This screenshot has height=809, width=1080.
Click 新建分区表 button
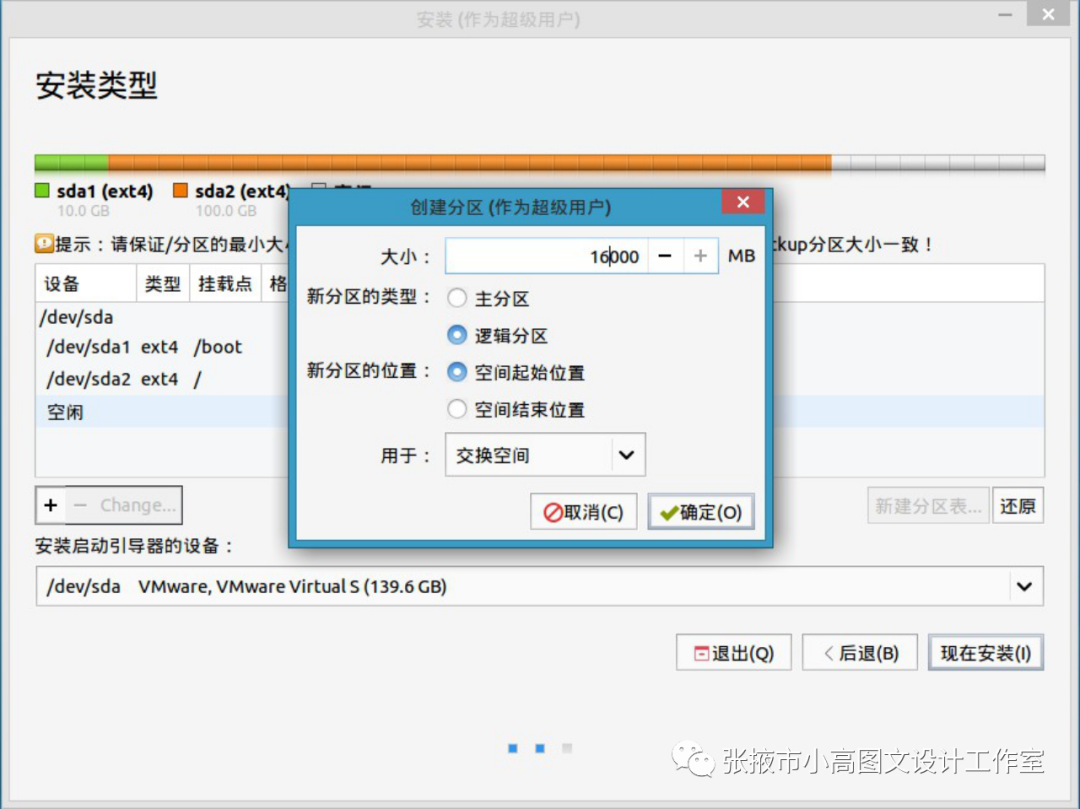click(928, 506)
